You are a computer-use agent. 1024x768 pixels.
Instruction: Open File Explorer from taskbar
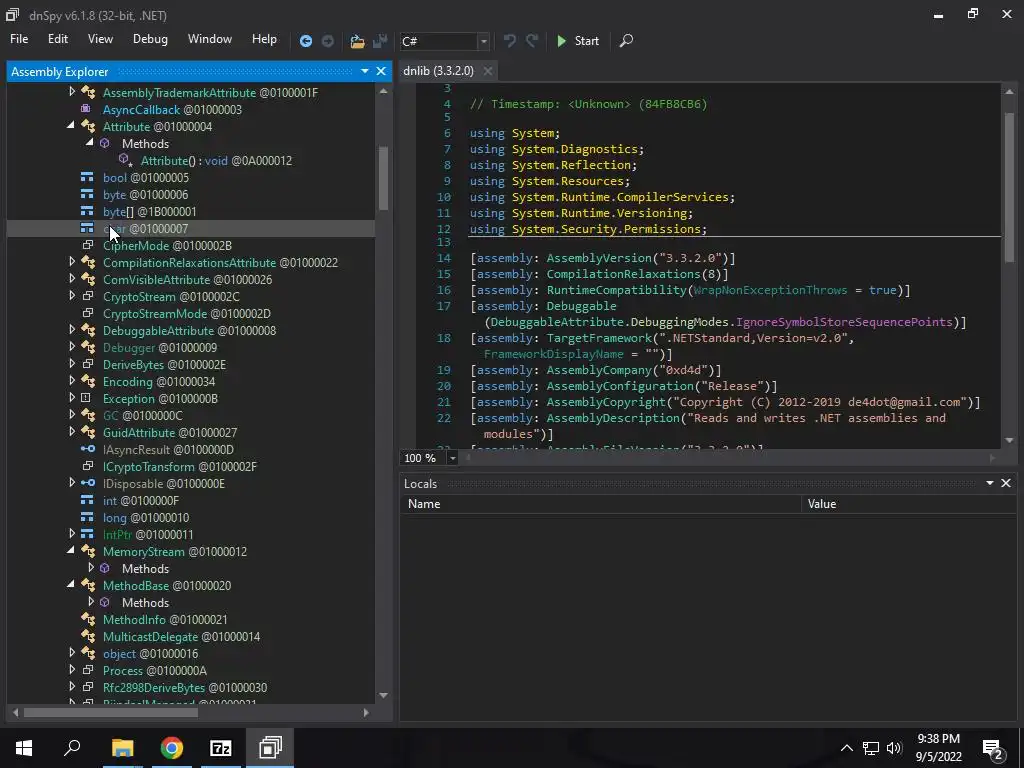123,748
